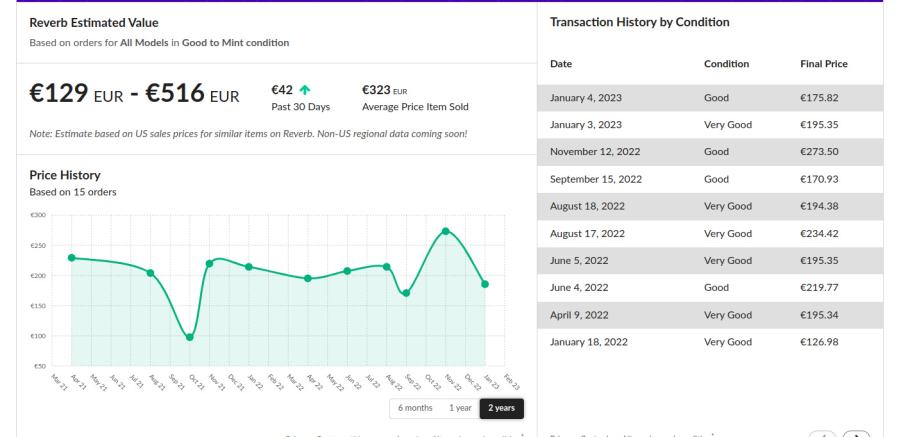Click the first (leftmost) chart data point
This screenshot has width=919, height=437.
point(71,258)
